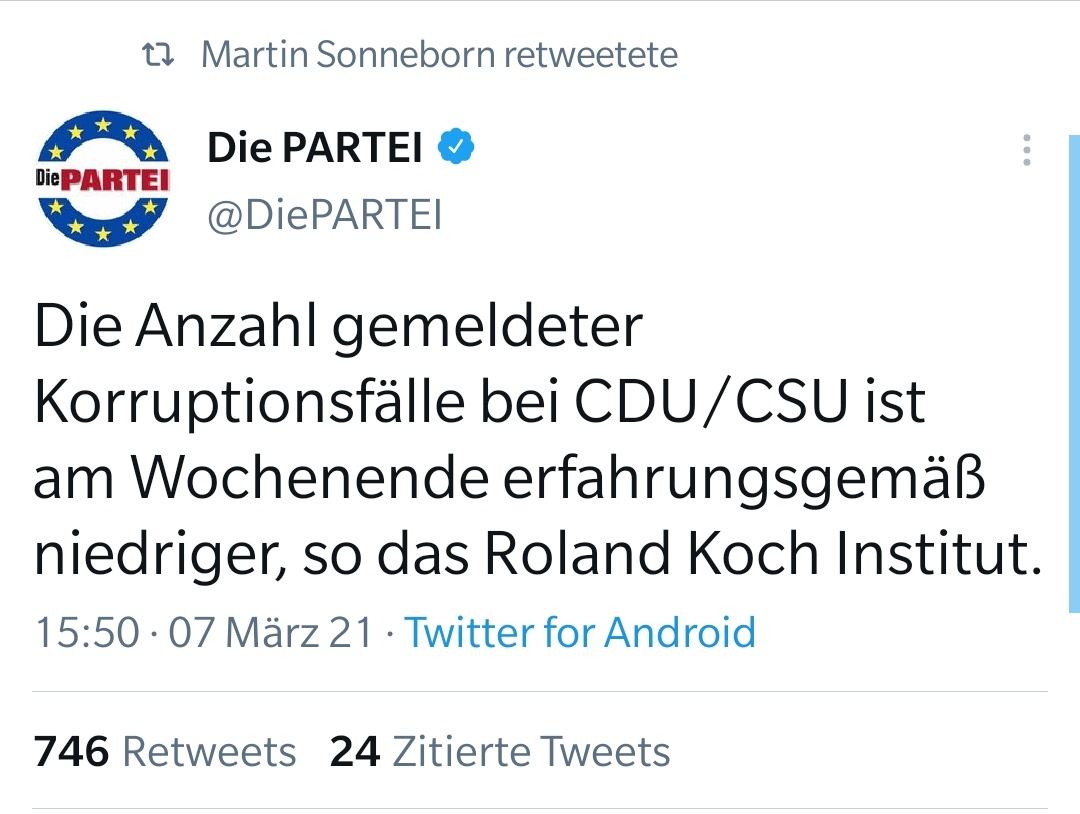
Task: Click the 746 retweet count number
Action: pyautogui.click(x=71, y=752)
